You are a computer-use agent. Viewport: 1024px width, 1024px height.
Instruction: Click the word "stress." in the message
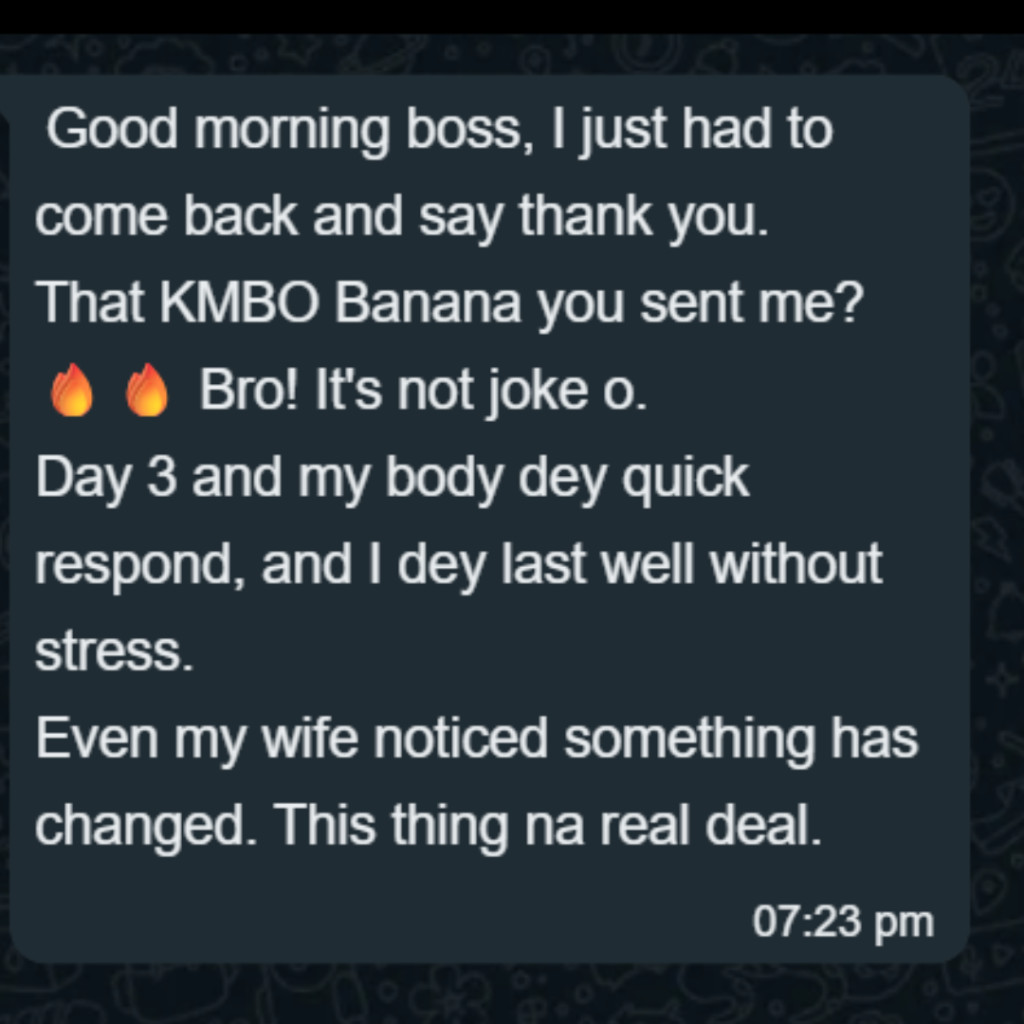point(114,652)
